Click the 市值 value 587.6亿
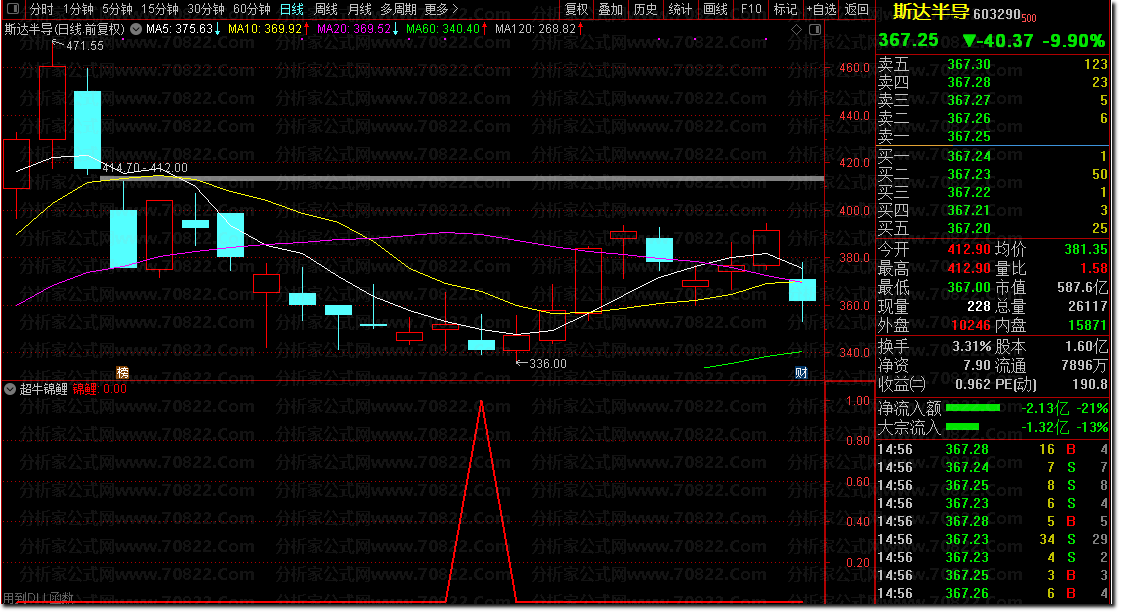 coord(1082,287)
